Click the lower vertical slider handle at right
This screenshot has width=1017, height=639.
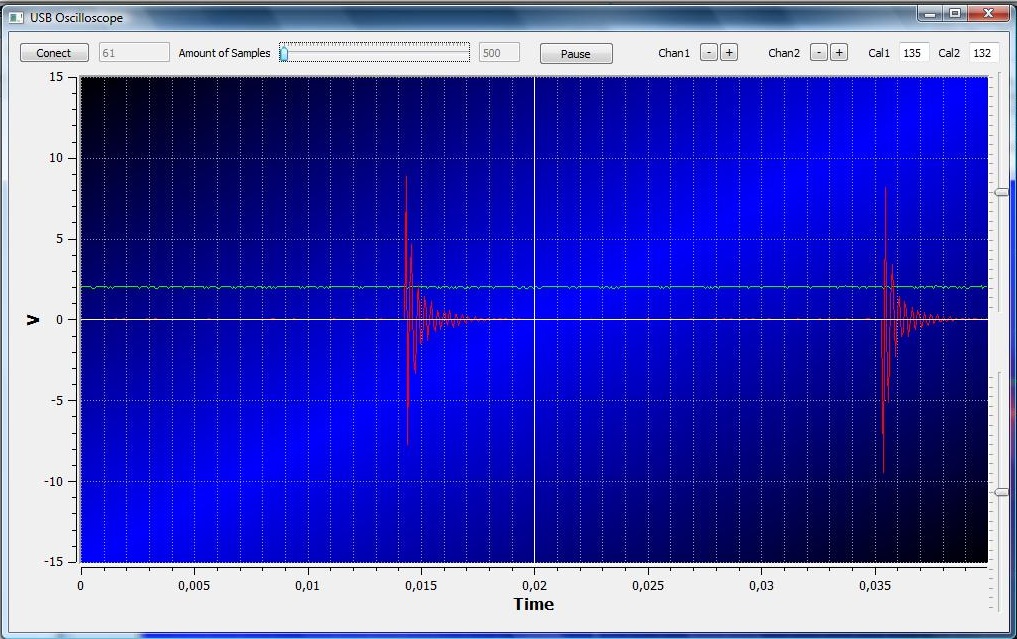(1002, 492)
